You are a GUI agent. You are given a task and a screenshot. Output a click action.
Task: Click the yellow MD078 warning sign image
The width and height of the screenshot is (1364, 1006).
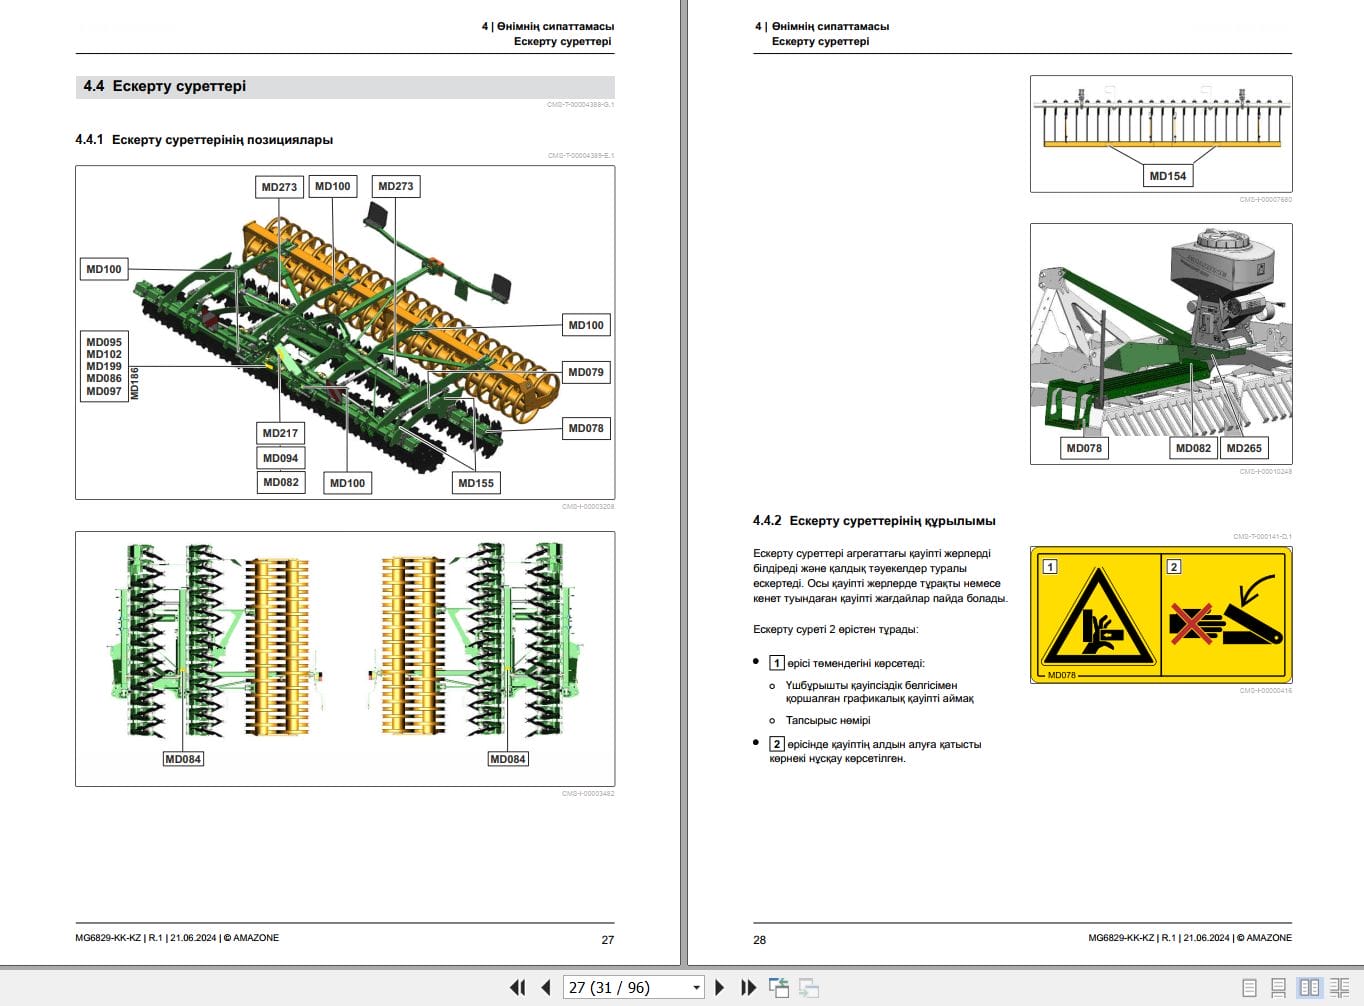coord(1161,615)
